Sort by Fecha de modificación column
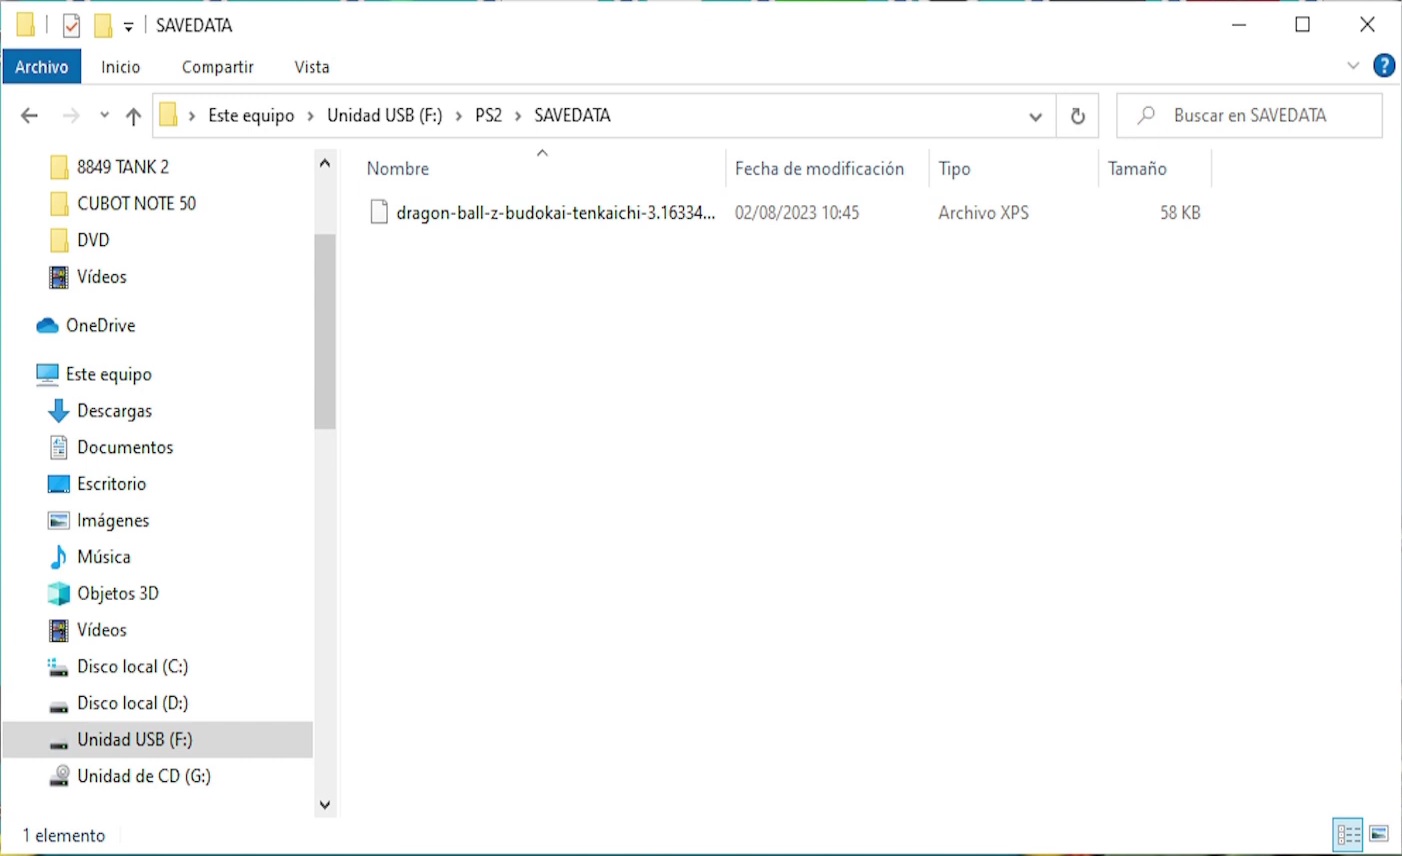This screenshot has height=856, width=1402. click(x=819, y=168)
